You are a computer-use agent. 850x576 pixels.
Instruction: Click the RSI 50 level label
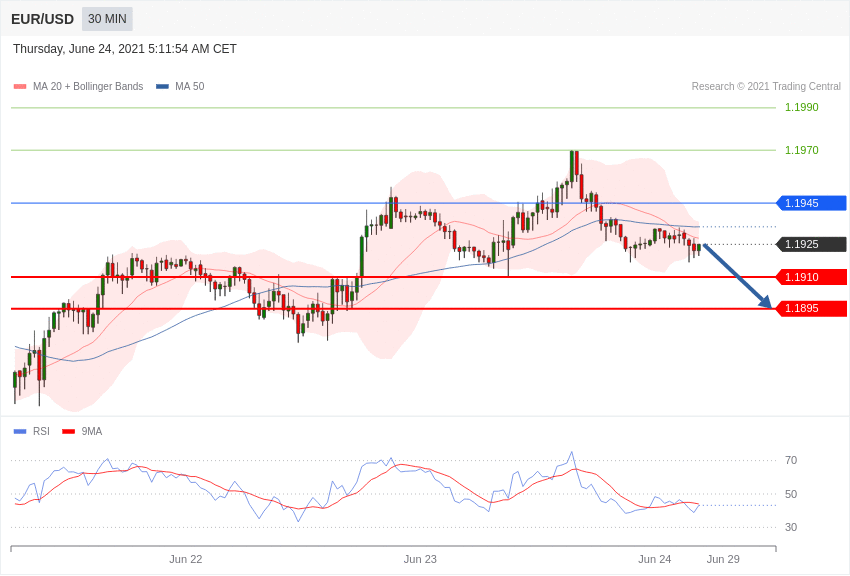[x=791, y=494]
